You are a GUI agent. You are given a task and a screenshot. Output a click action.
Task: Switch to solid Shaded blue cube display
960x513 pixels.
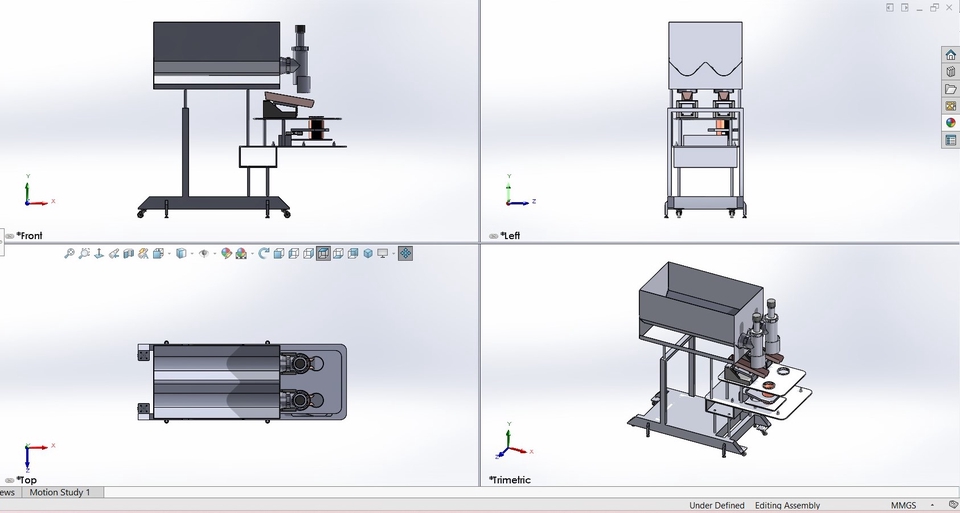click(368, 253)
